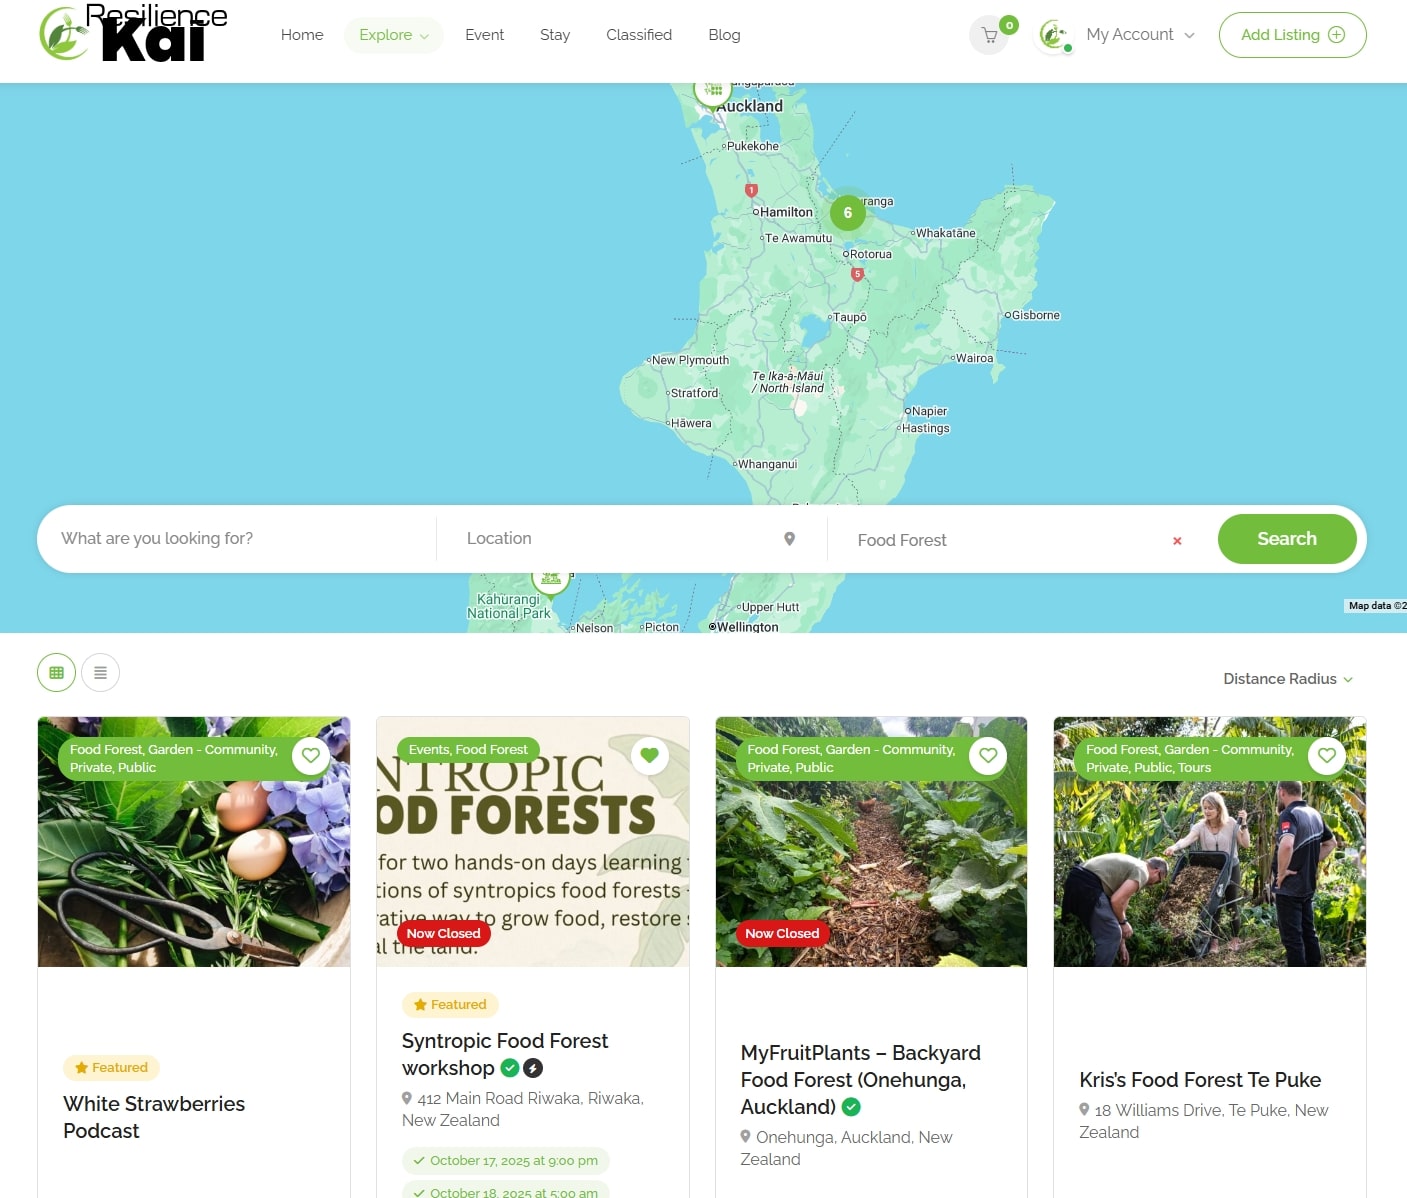The image size is (1407, 1198).
Task: Go to the Classified page
Action: [x=639, y=35]
